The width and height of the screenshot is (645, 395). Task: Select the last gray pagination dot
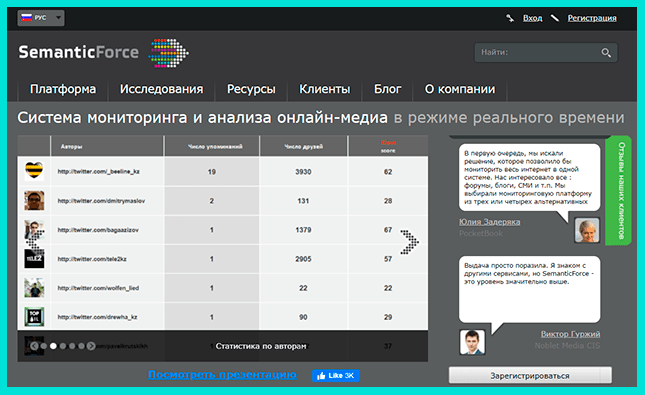point(81,346)
